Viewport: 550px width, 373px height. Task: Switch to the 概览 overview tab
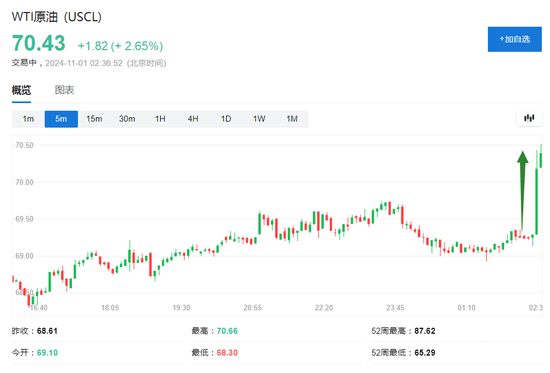click(21, 90)
